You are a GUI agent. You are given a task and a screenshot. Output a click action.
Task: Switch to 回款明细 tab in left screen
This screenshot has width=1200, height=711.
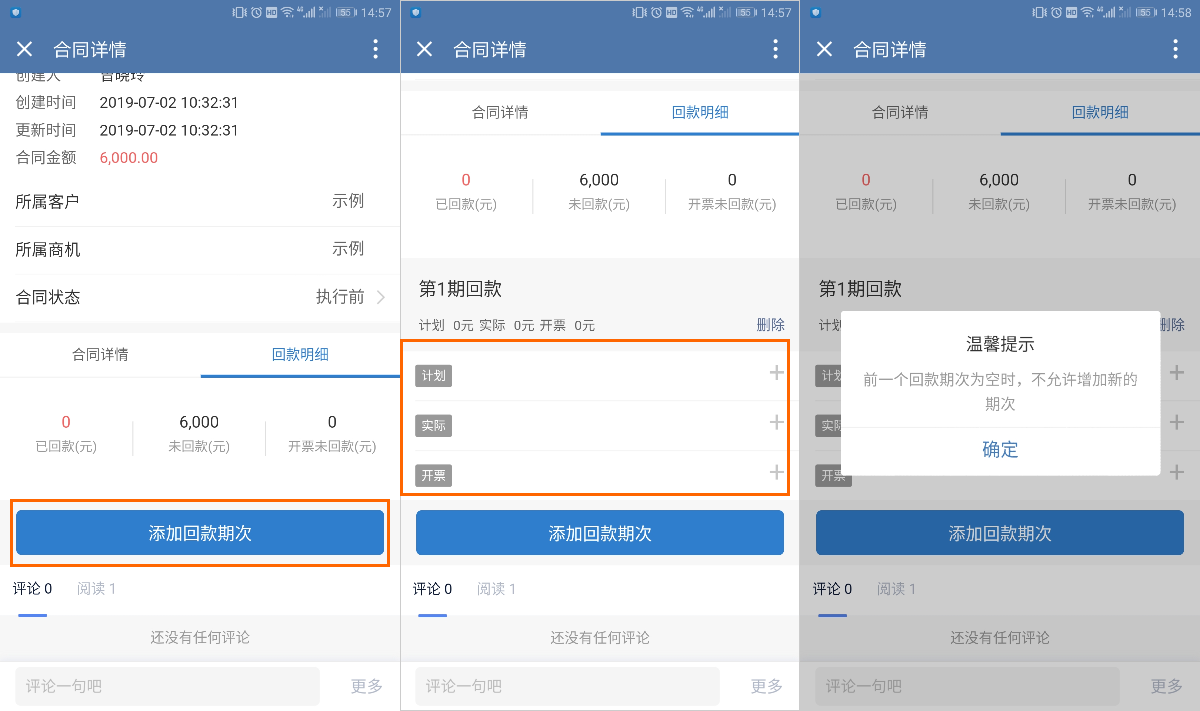pos(300,354)
